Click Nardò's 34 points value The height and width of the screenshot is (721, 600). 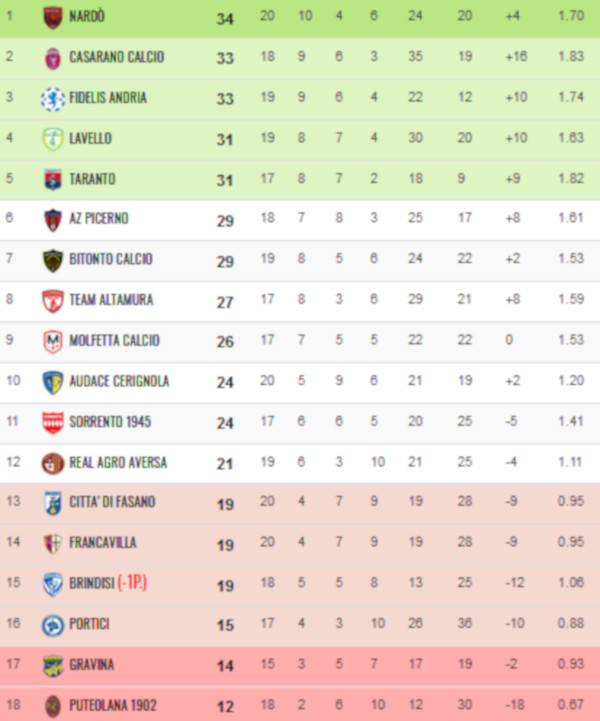click(225, 18)
